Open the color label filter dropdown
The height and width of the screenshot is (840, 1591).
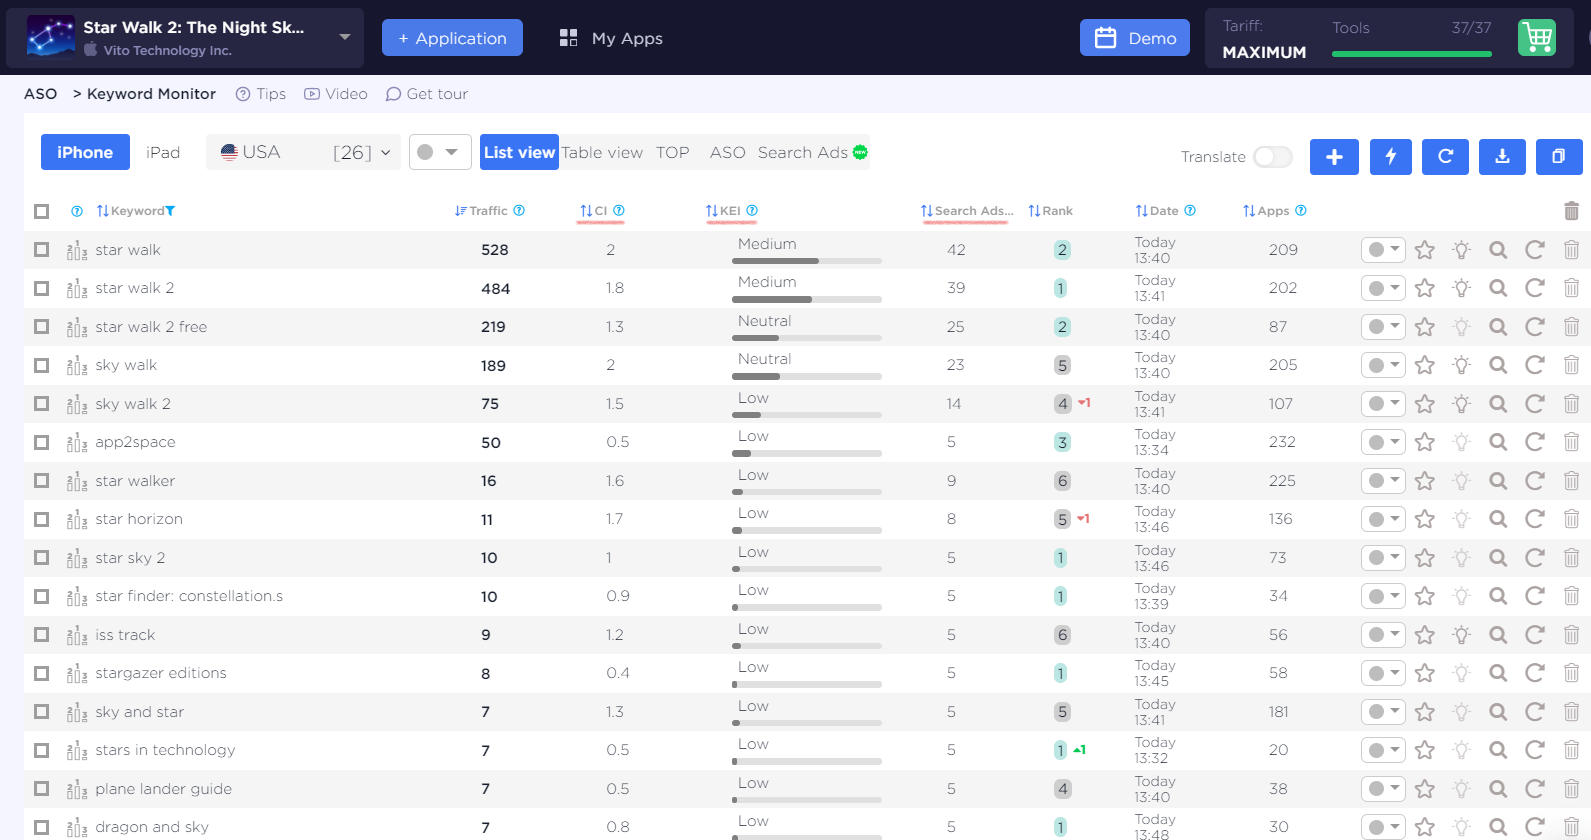tap(440, 152)
